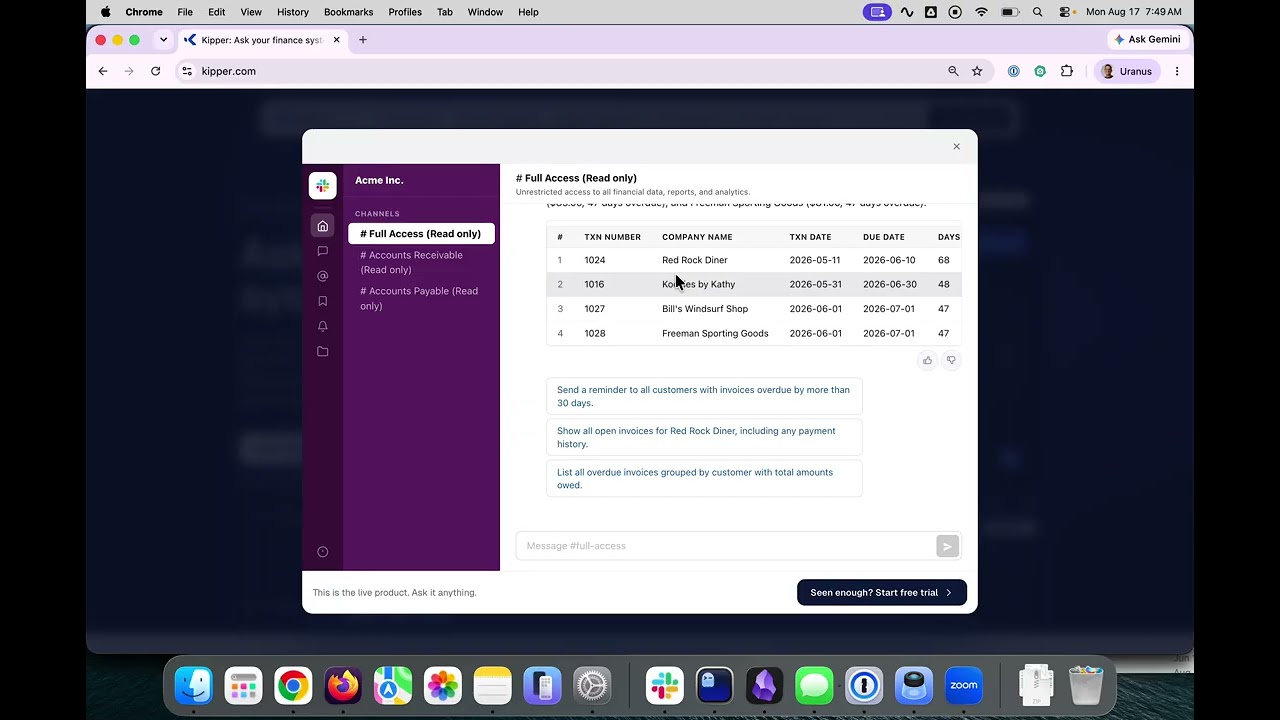Click the Red Rock Diner company cell
Screen dimensions: 1280x720
click(695, 260)
